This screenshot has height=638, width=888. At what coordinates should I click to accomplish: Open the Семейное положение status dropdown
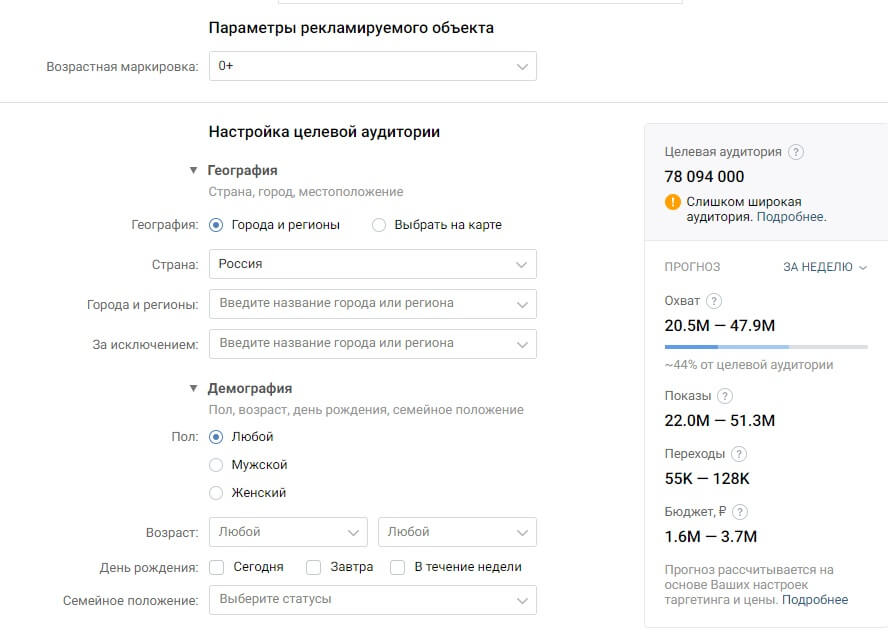373,600
